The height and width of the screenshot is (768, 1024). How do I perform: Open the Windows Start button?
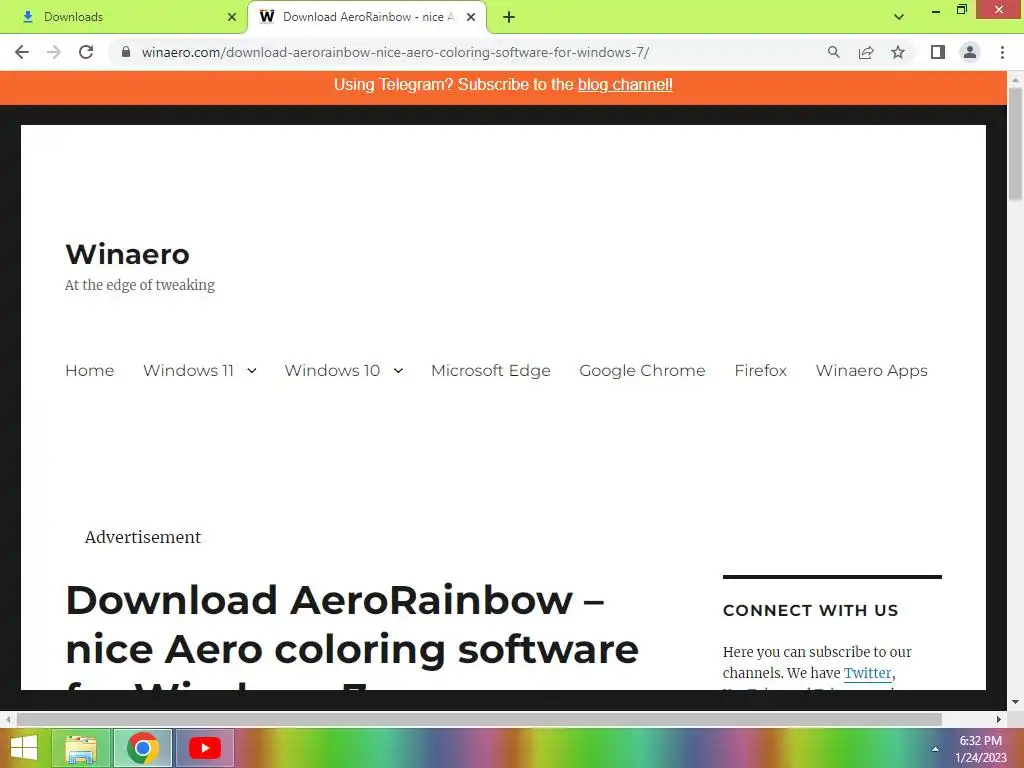coord(24,748)
